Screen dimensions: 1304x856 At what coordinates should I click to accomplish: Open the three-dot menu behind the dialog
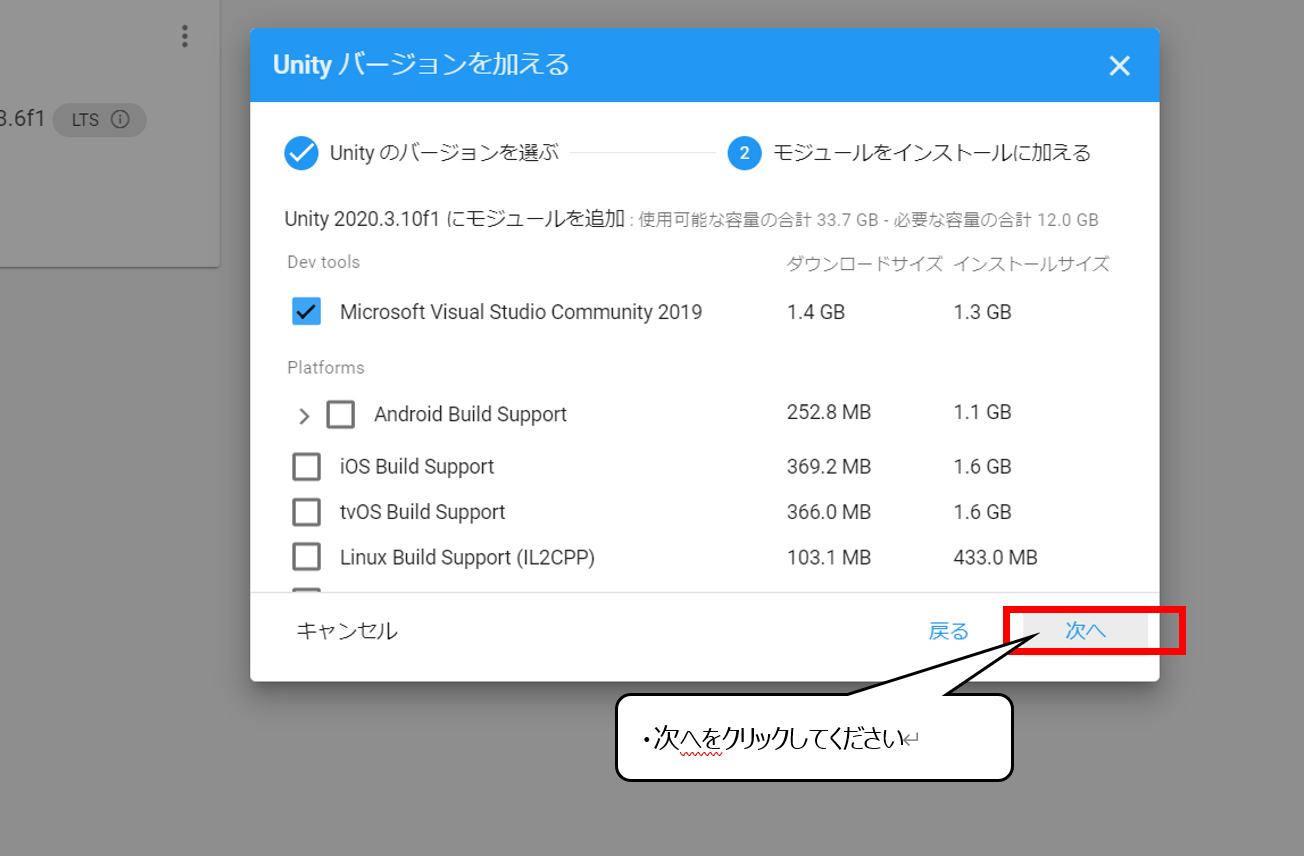pos(184,36)
